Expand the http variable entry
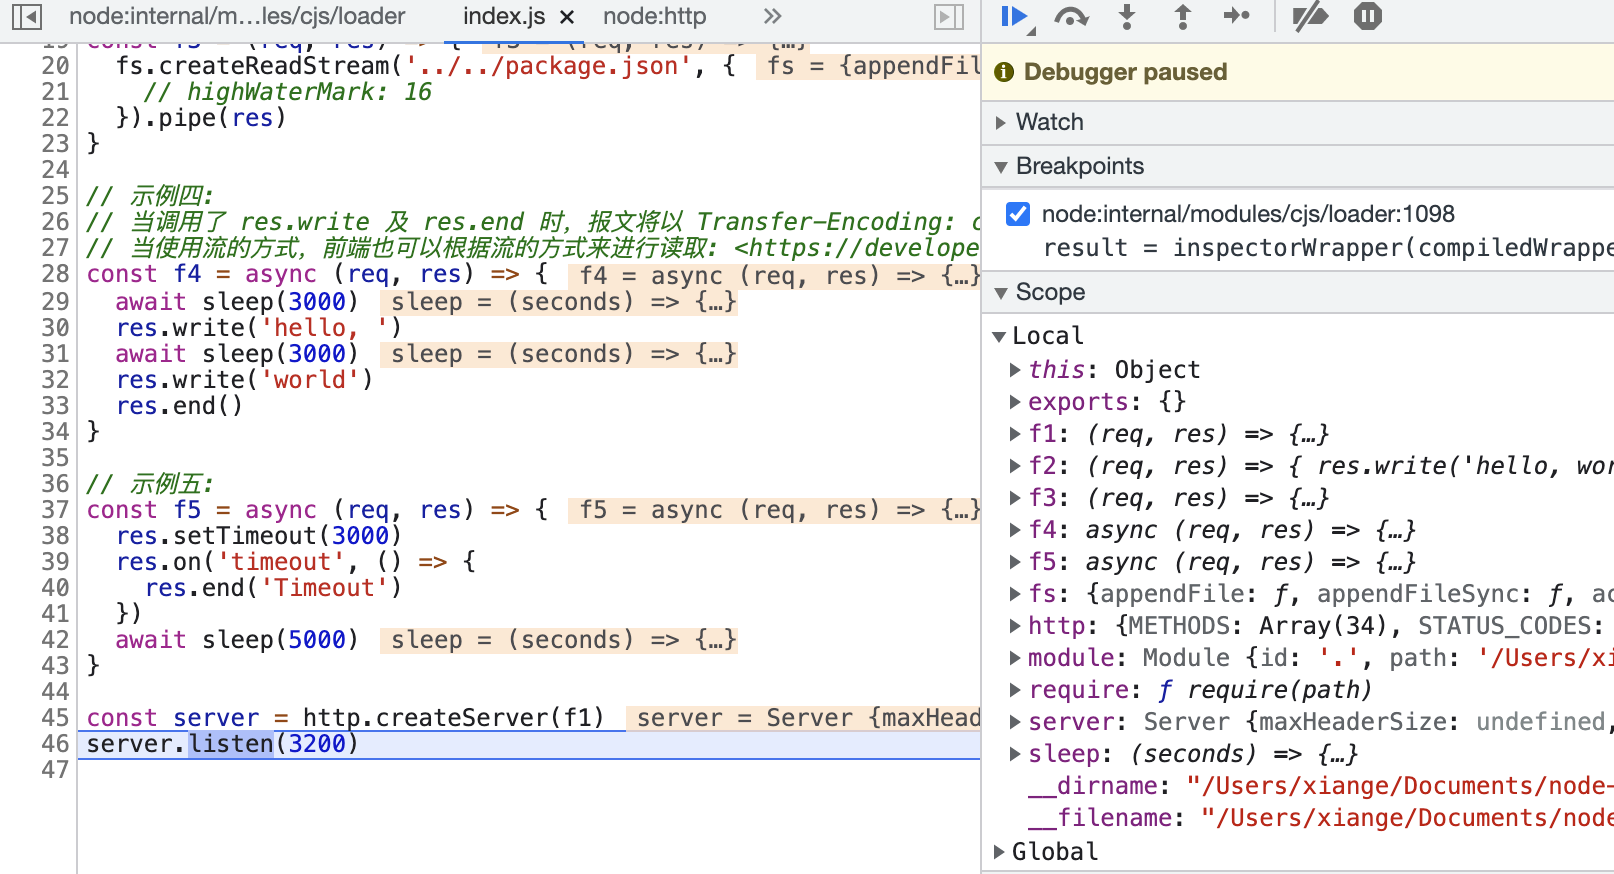The width and height of the screenshot is (1614, 874). coord(1015,626)
